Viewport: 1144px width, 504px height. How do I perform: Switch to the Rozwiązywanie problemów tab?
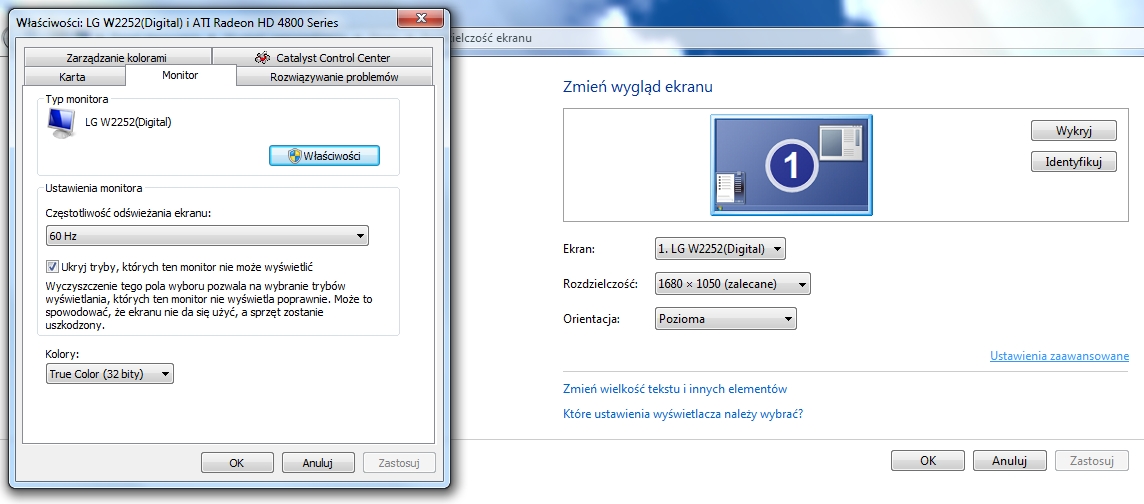(x=334, y=77)
